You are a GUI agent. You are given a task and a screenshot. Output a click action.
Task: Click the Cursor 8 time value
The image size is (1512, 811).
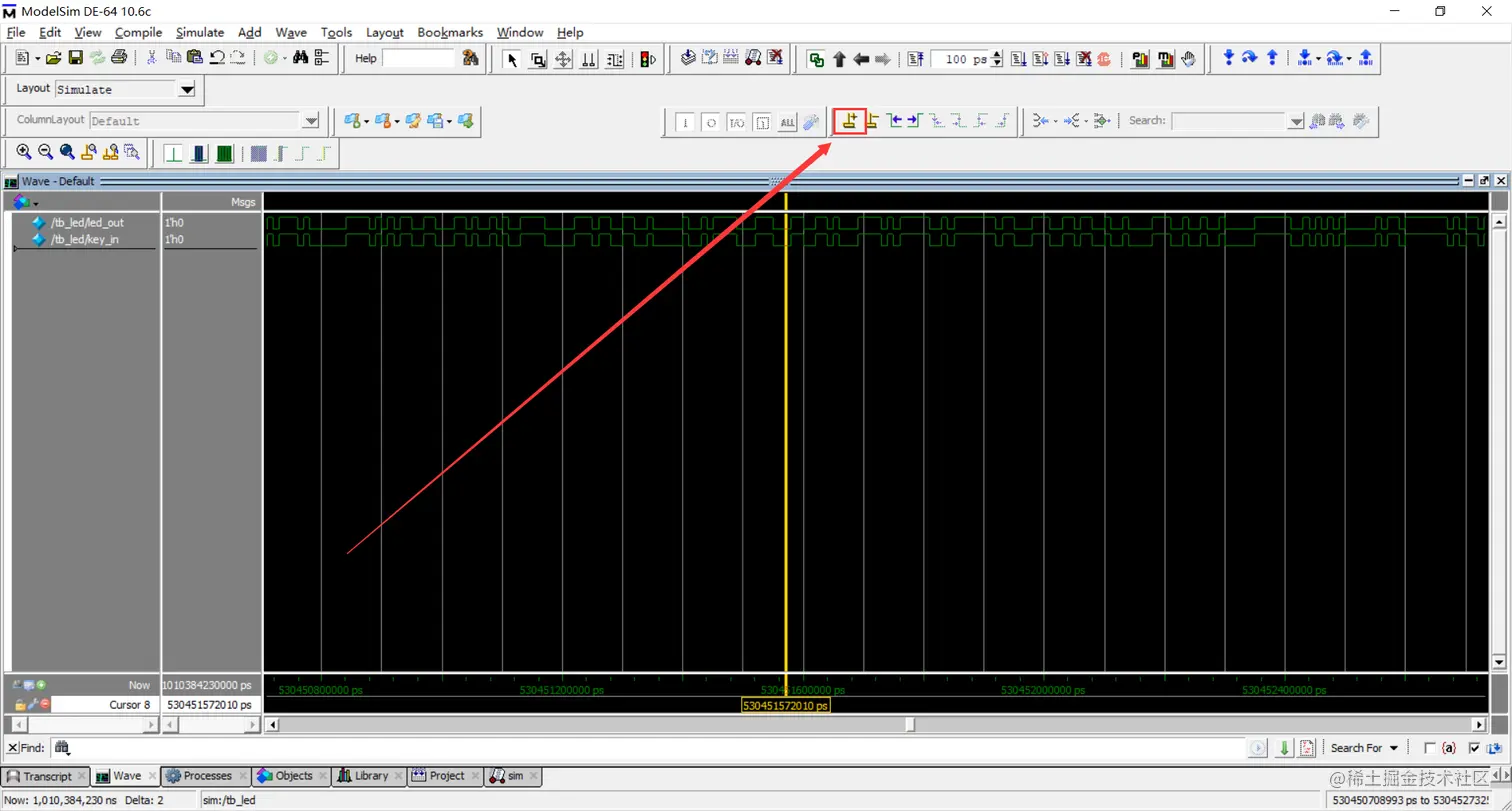(x=211, y=705)
